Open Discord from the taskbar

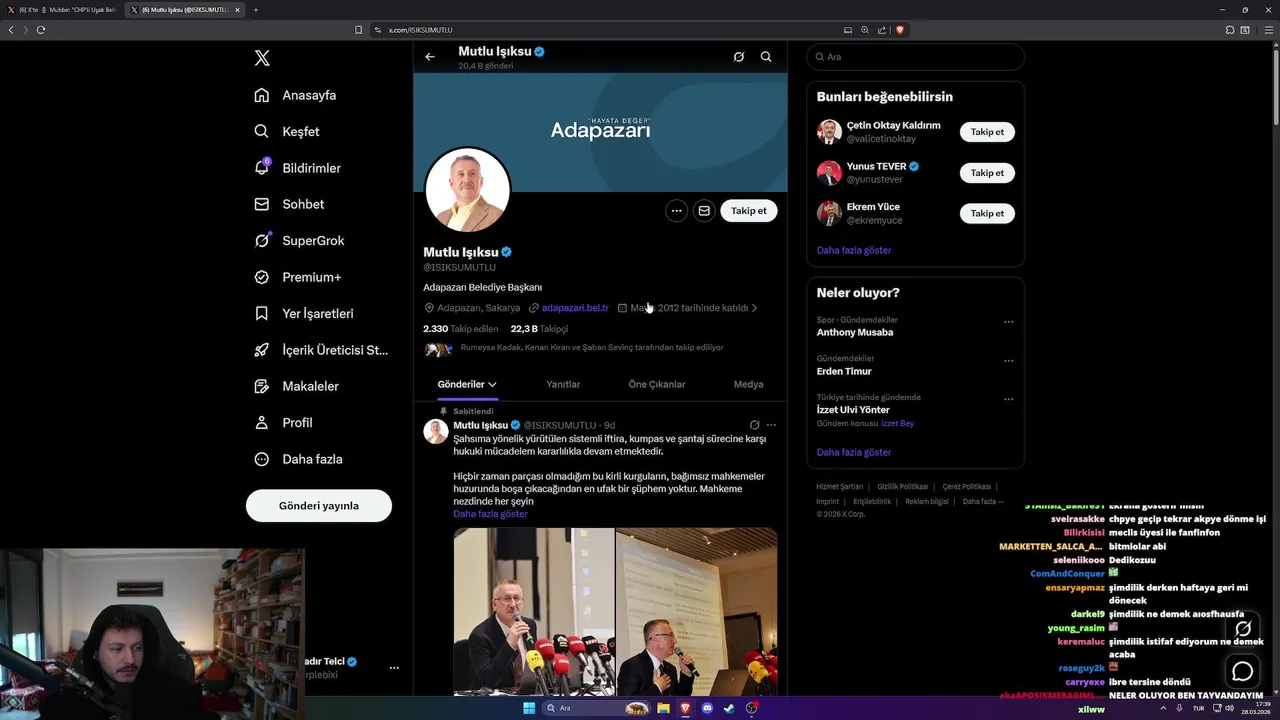707,708
